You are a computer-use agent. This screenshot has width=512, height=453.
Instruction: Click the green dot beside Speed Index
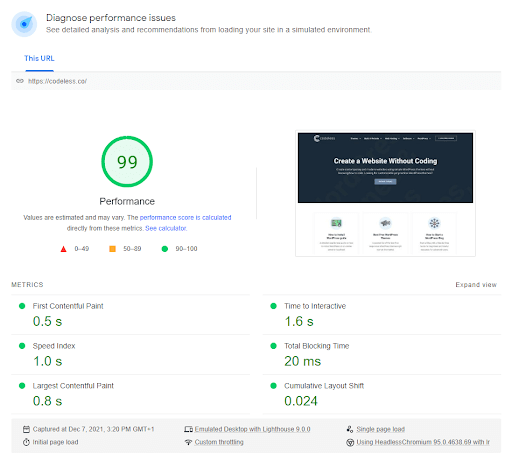tap(22, 346)
